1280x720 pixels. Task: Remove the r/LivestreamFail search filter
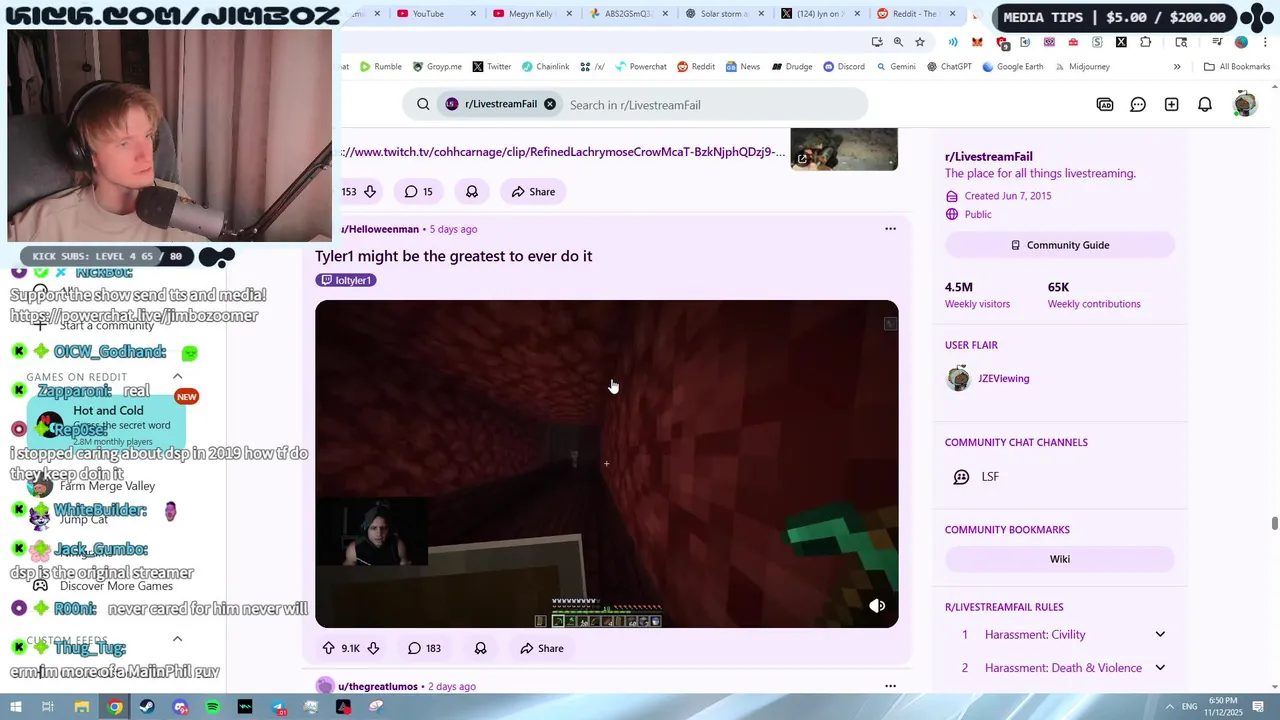coord(550,104)
